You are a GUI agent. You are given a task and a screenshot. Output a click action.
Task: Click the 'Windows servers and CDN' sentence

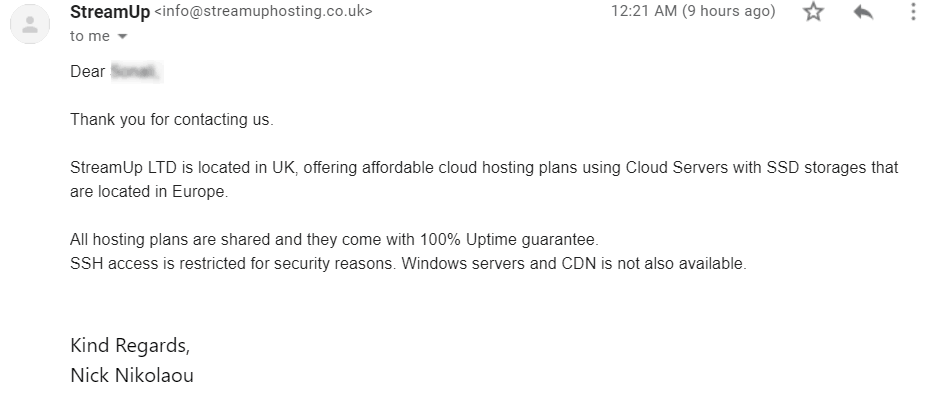[x=574, y=264]
